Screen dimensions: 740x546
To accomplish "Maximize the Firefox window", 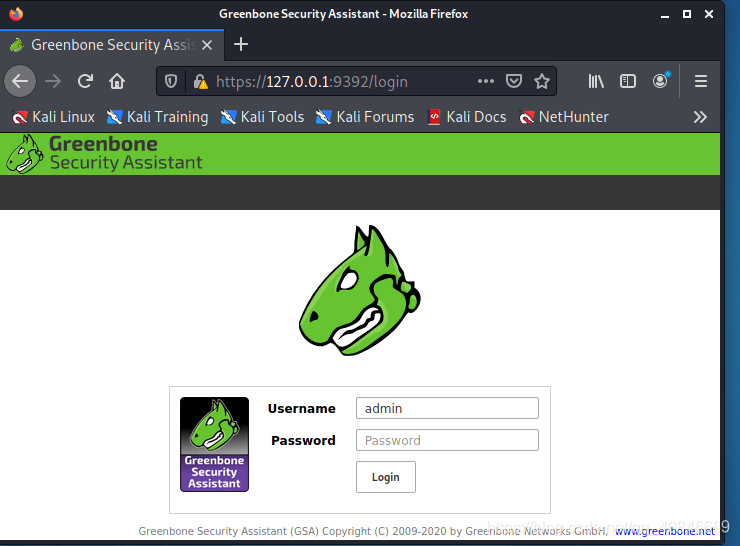I will 687,14.
